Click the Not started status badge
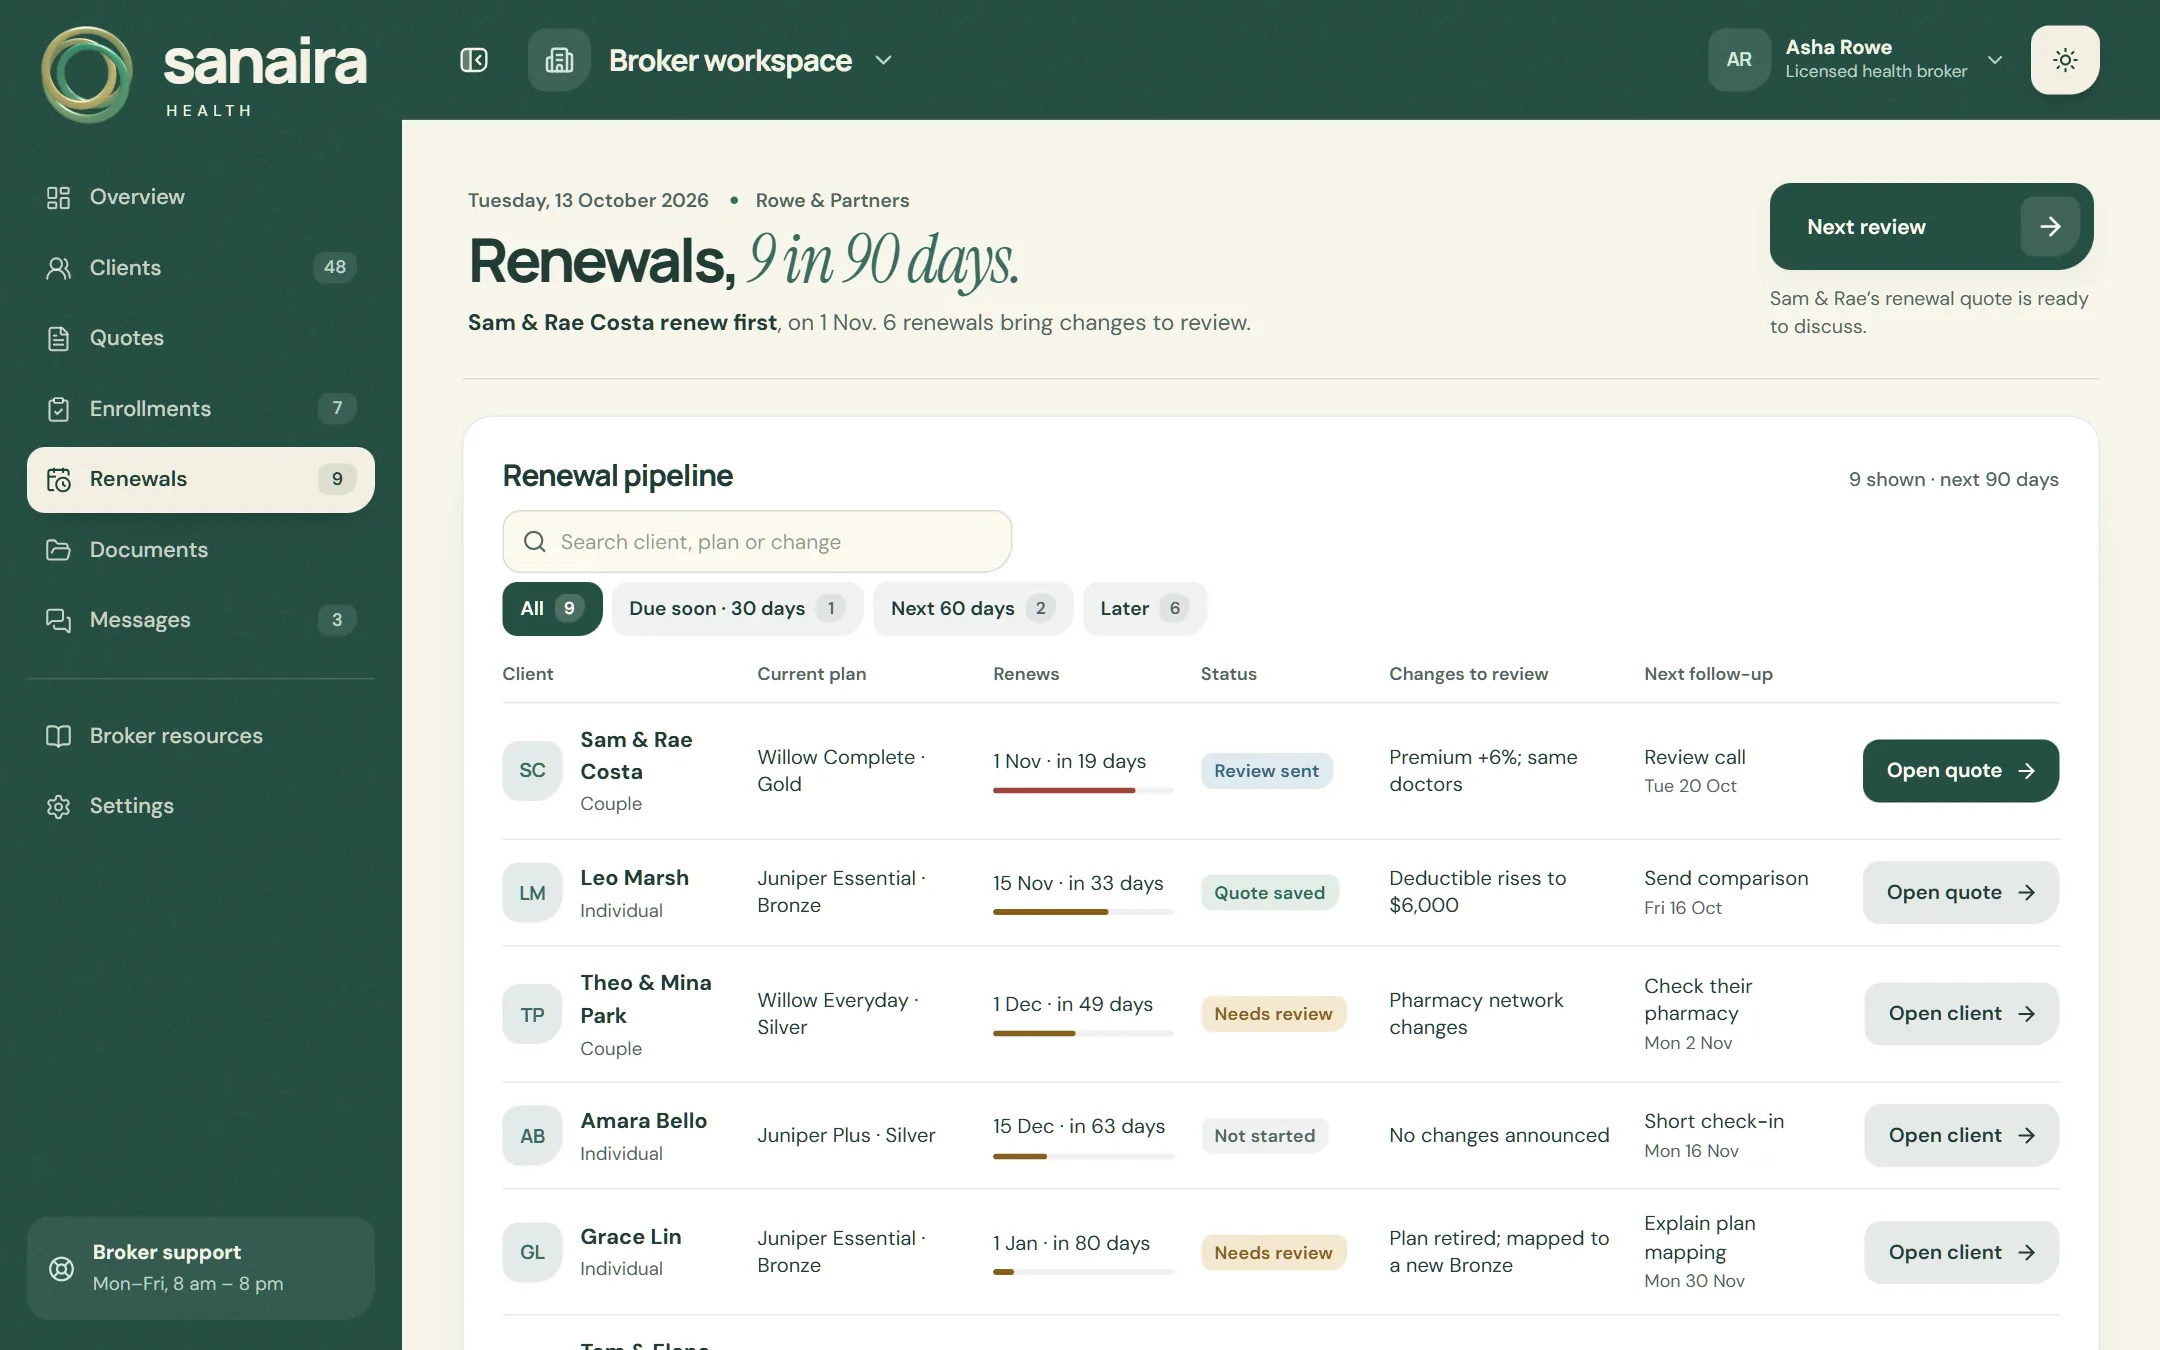2160x1350 pixels. click(1264, 1136)
